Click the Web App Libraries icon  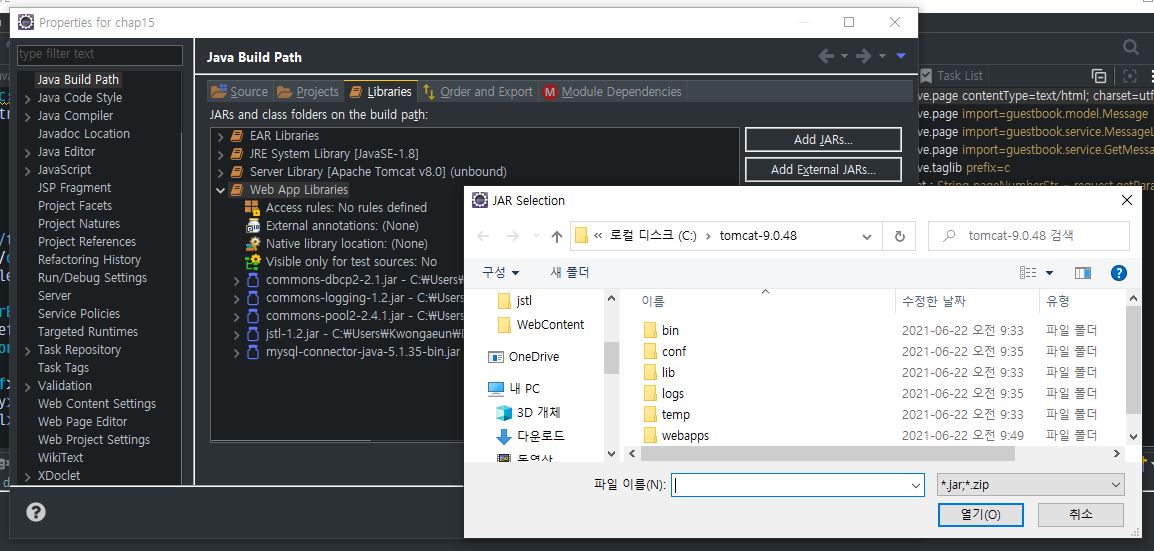click(x=236, y=190)
